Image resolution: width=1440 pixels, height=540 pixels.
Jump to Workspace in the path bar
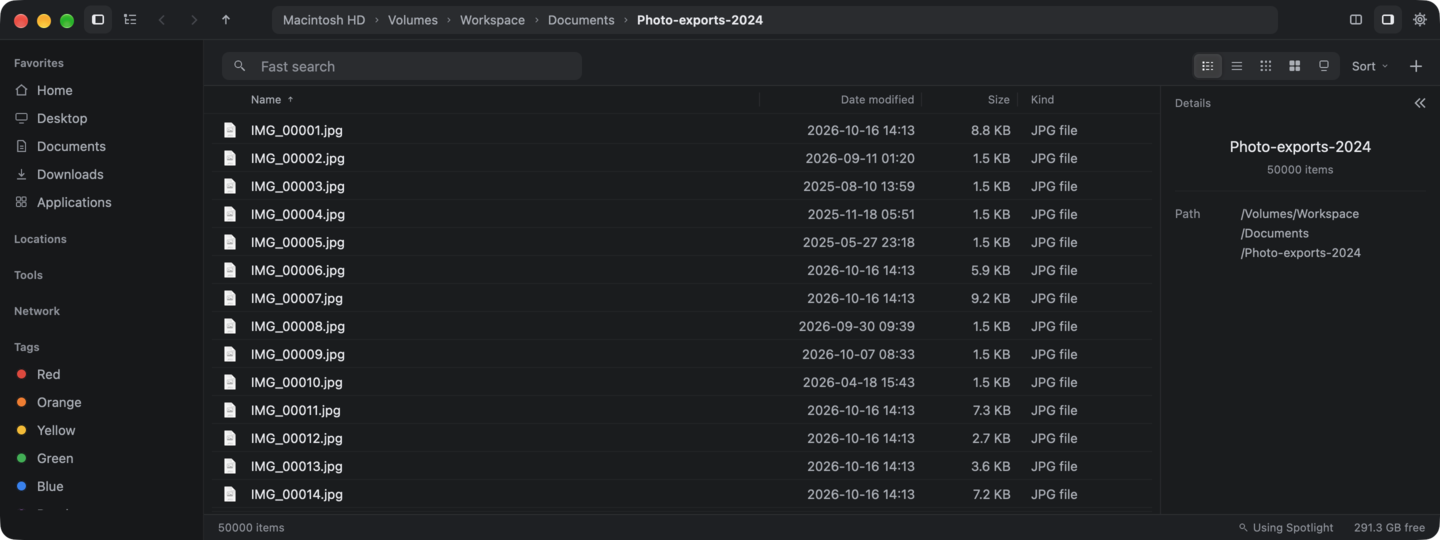coord(492,20)
